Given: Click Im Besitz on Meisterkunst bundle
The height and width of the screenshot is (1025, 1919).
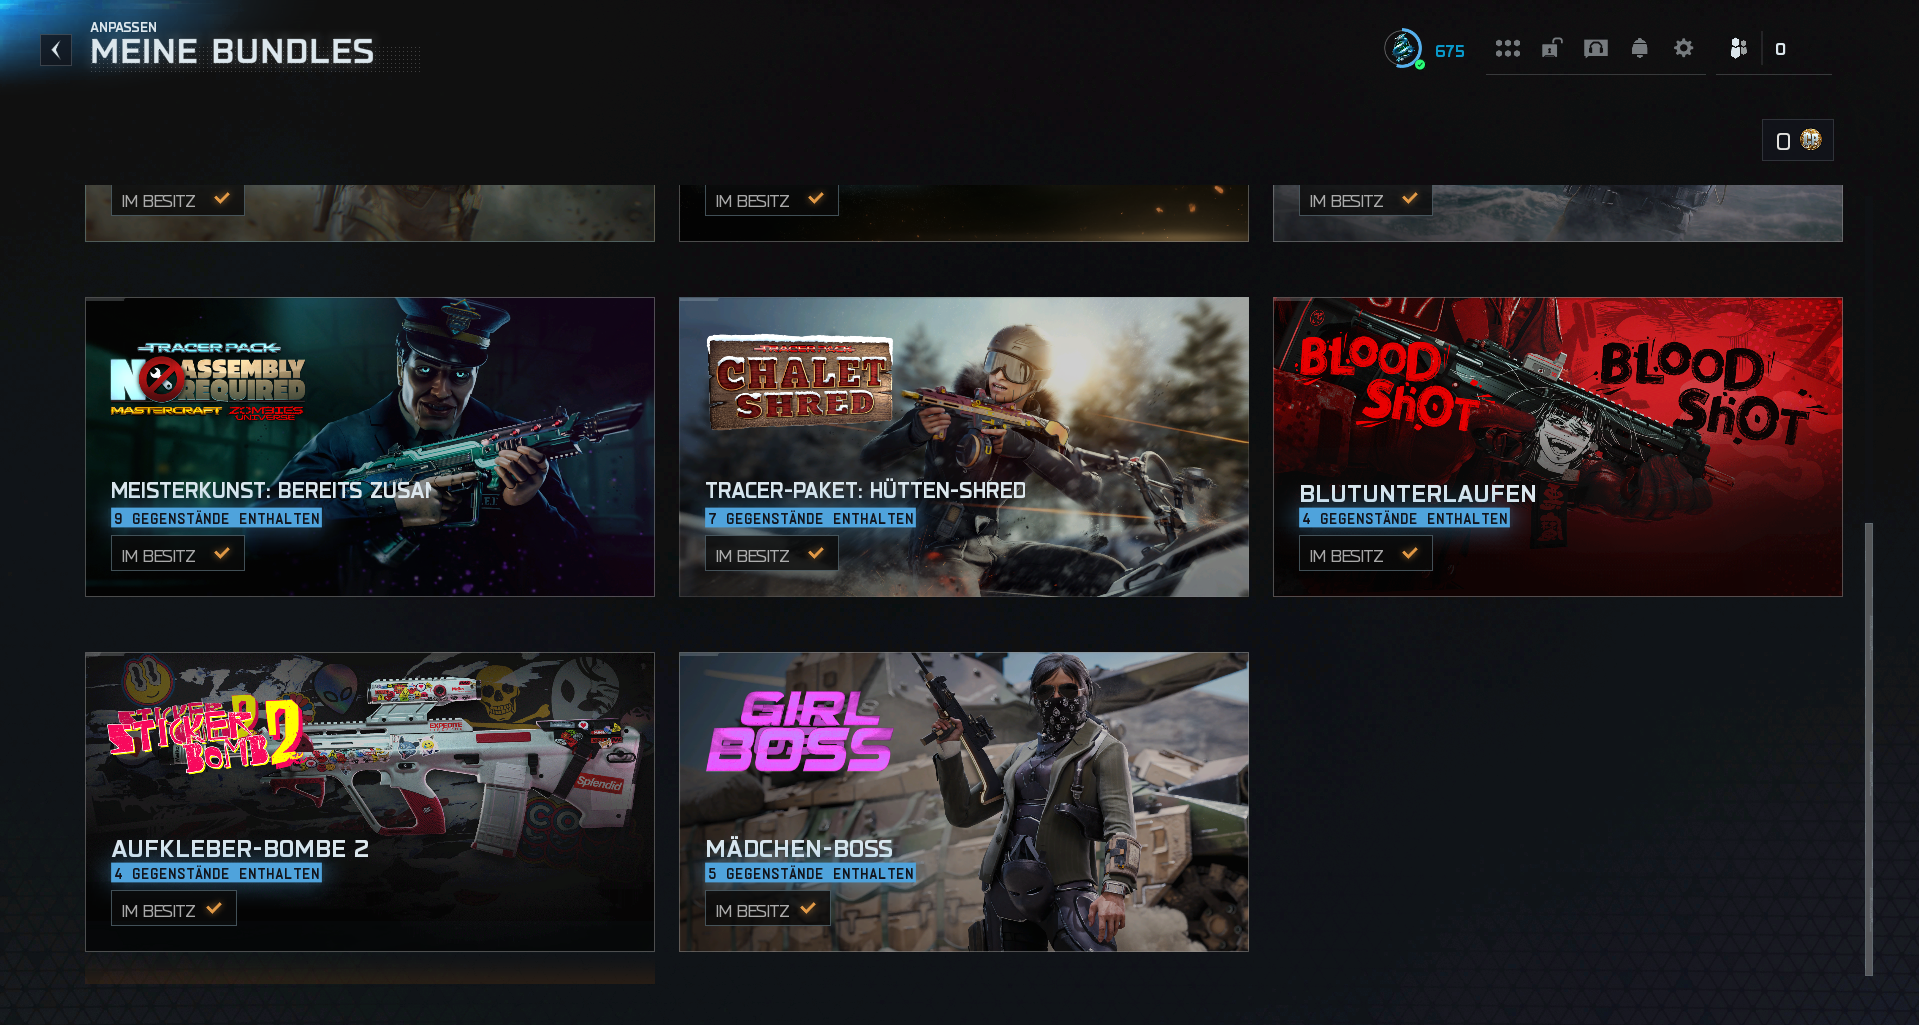Looking at the screenshot, I should [177, 554].
